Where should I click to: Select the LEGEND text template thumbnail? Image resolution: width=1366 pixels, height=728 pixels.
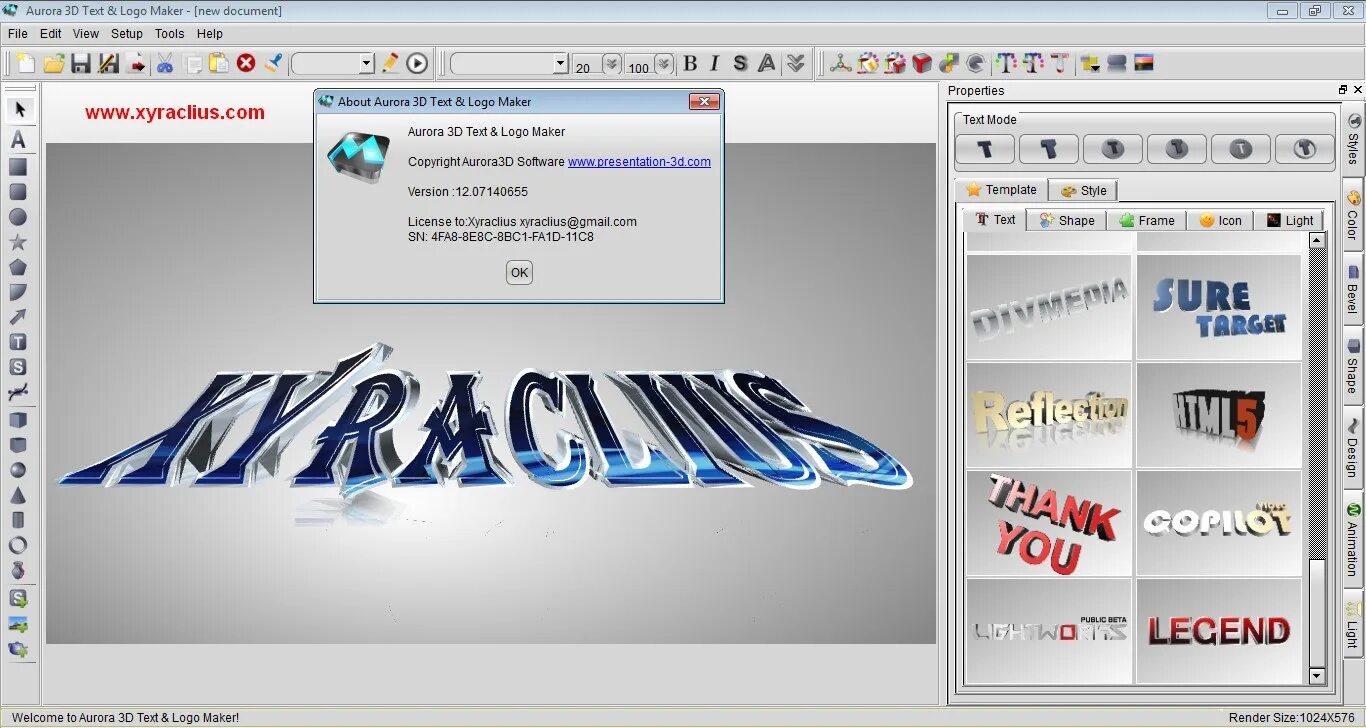pos(1219,631)
